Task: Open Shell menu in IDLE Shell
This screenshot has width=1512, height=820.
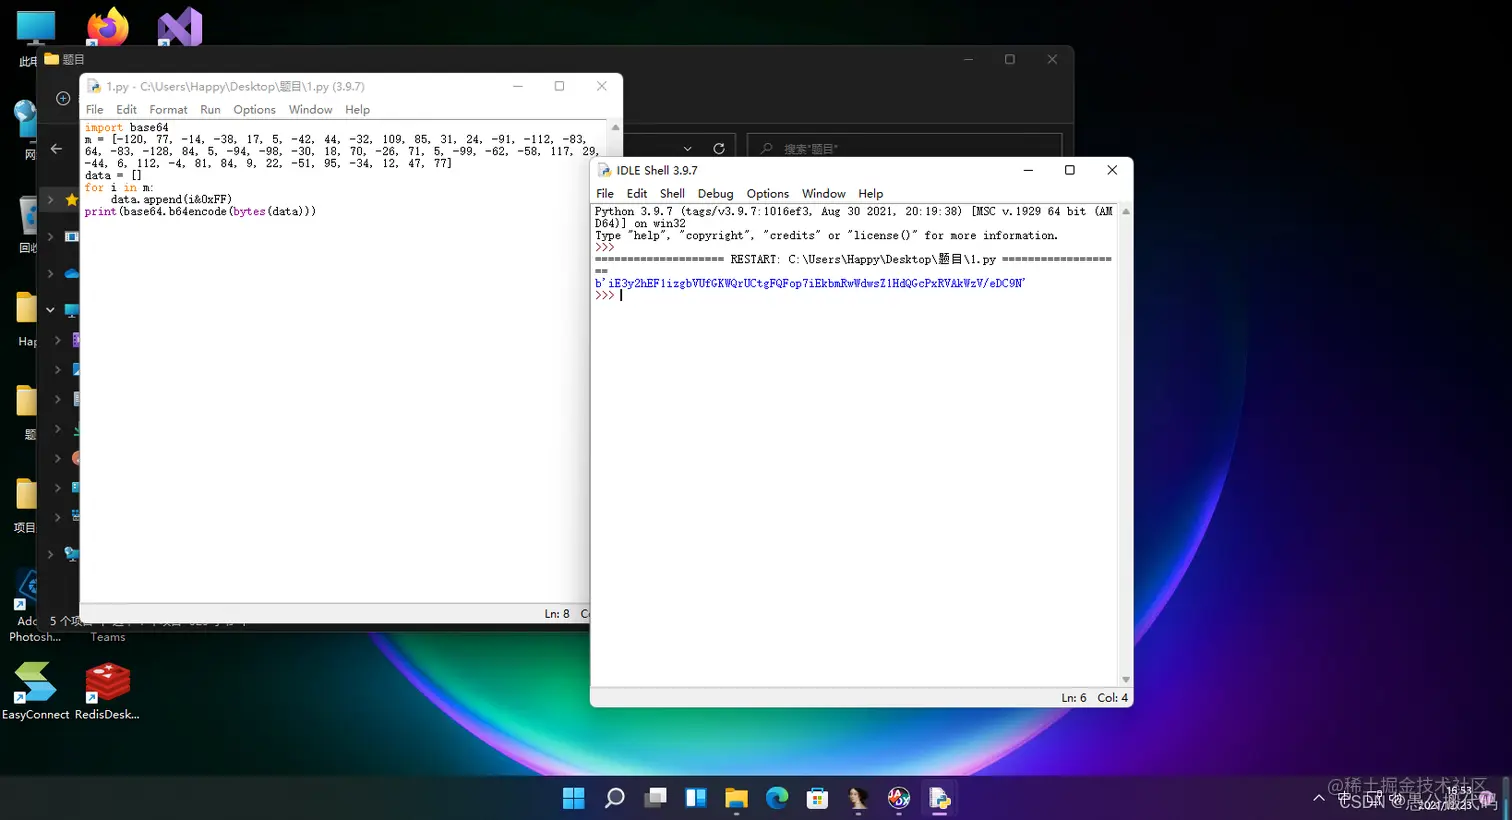Action: 672,193
